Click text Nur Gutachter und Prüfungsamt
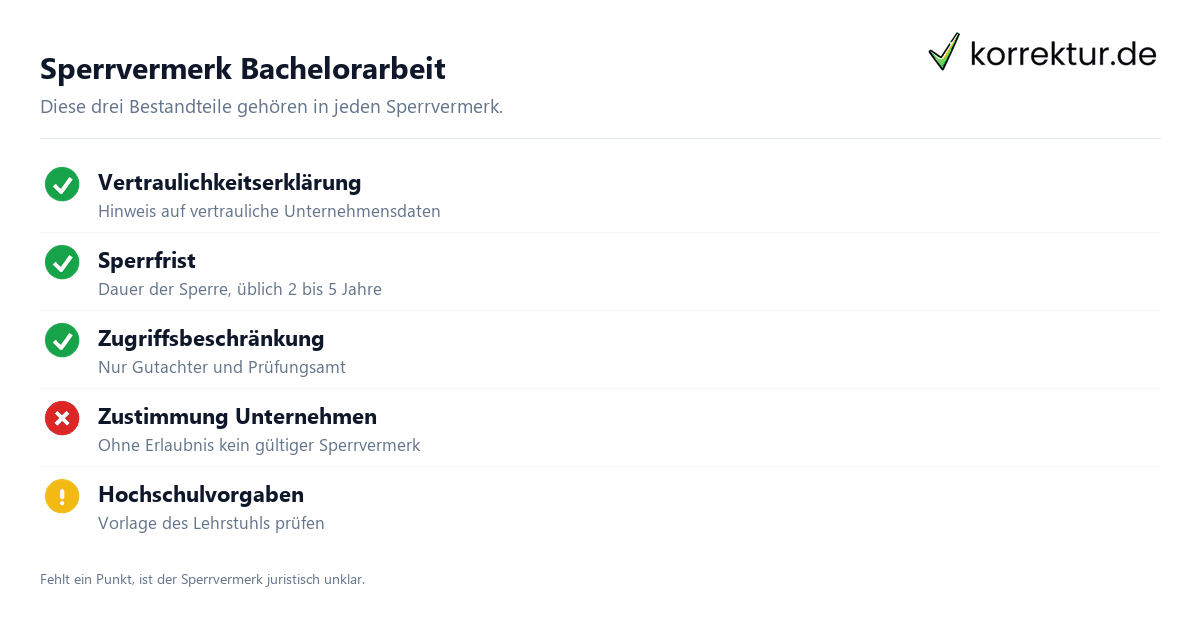1200x630 pixels. [x=222, y=368]
